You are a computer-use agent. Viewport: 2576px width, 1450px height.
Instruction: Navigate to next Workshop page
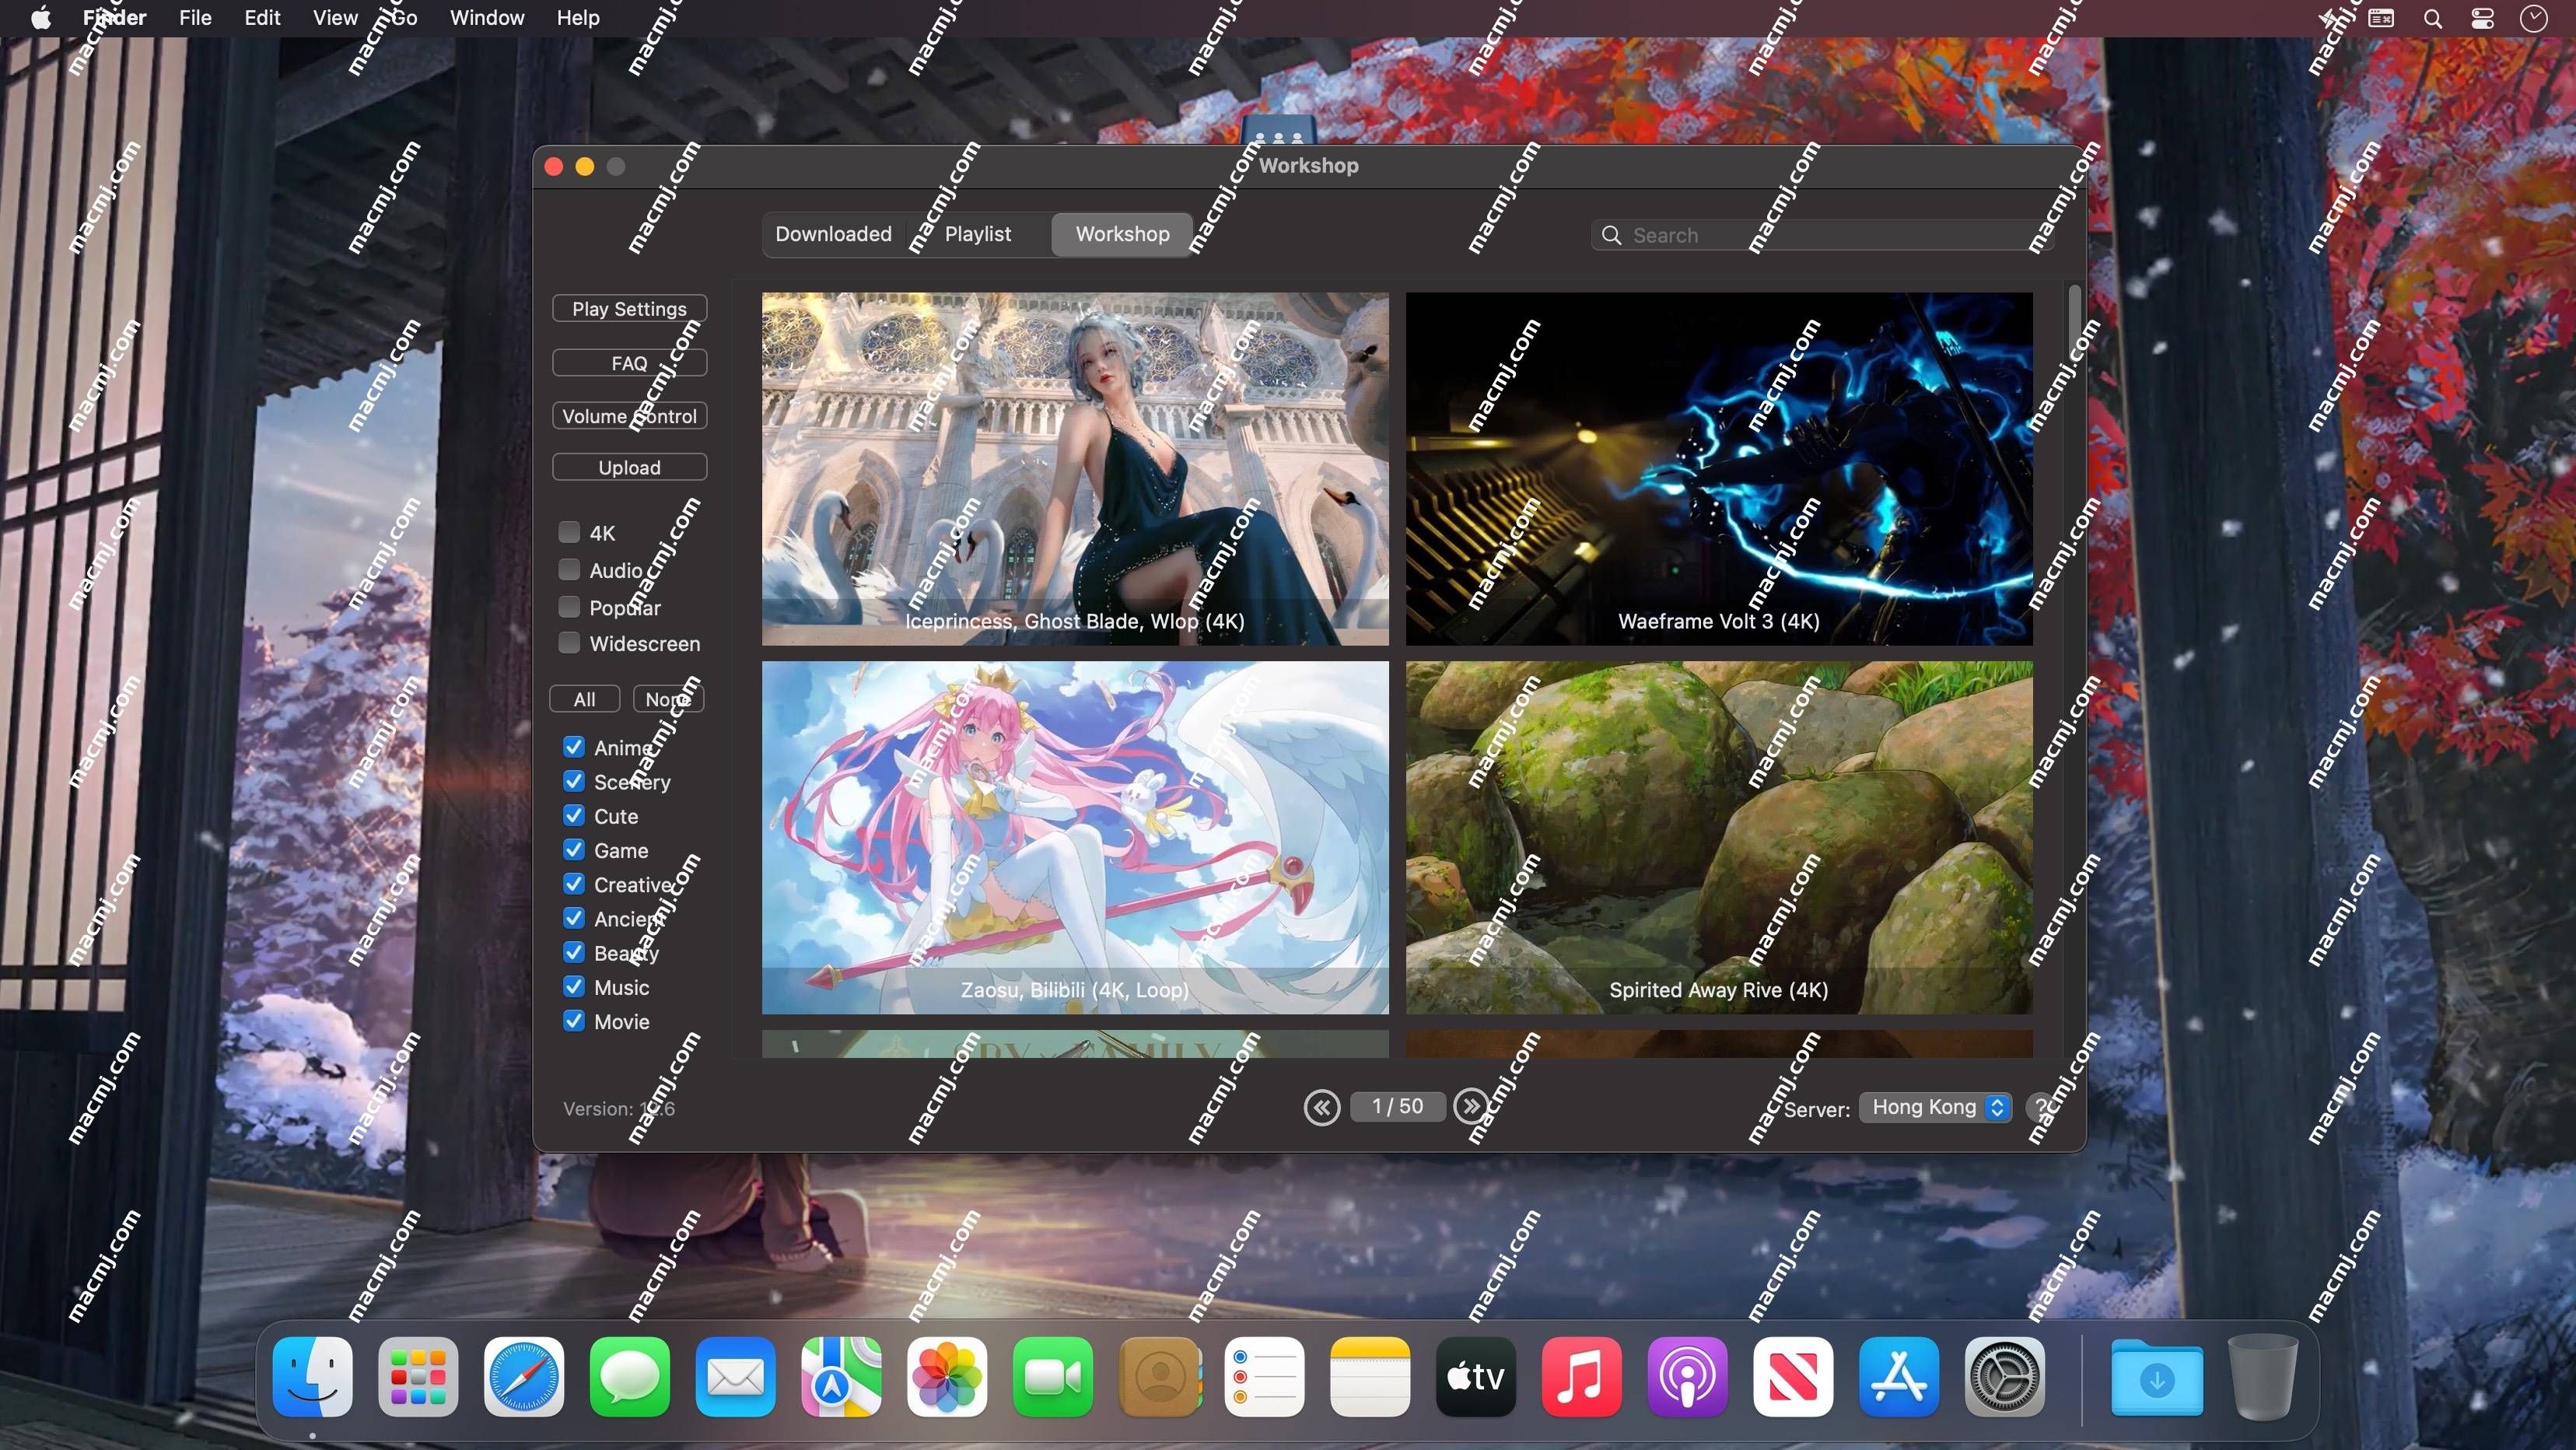[x=1470, y=1105]
